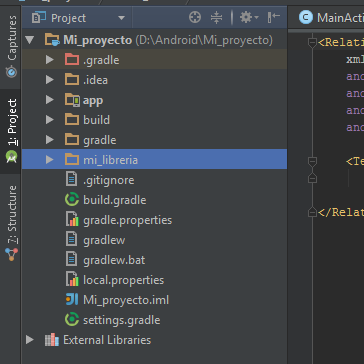Click the app module icon
Viewport: 364px width, 364px height.
[72, 100]
